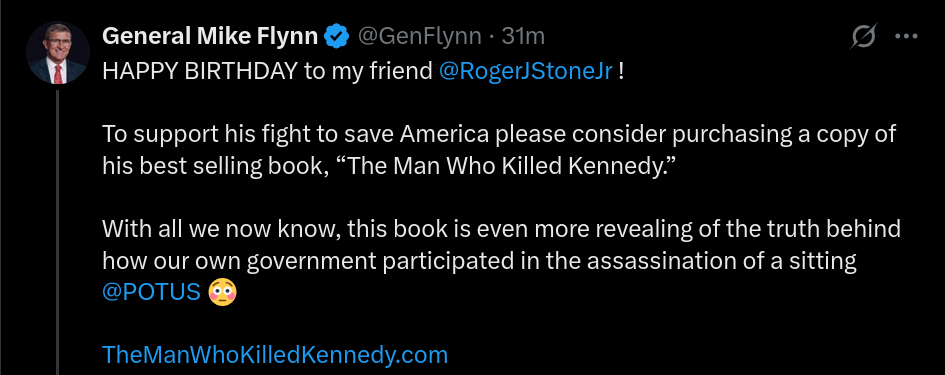Image resolution: width=945 pixels, height=375 pixels.
Task: Open the @POTUS mention link
Action: coord(151,292)
